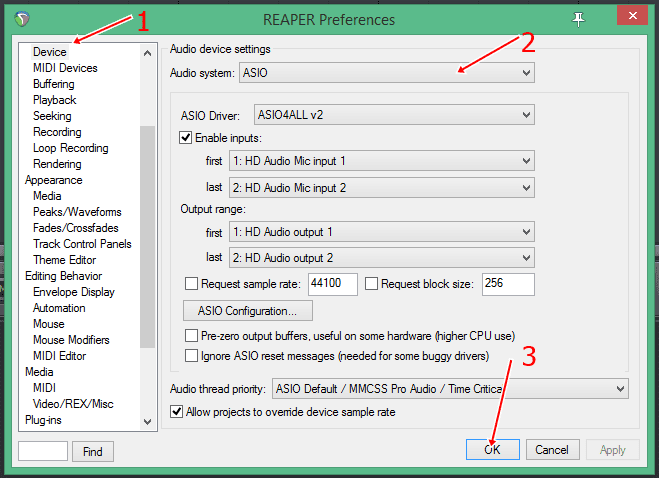659x478 pixels.
Task: Click the REAPER logo icon in title bar
Action: point(22,19)
